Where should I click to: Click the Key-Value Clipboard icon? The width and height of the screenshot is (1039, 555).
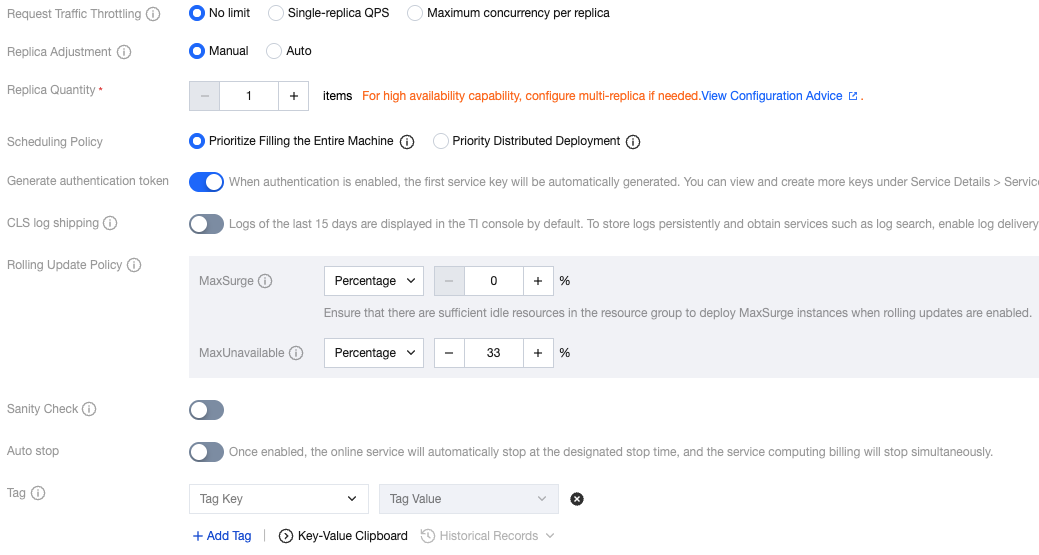click(x=286, y=536)
